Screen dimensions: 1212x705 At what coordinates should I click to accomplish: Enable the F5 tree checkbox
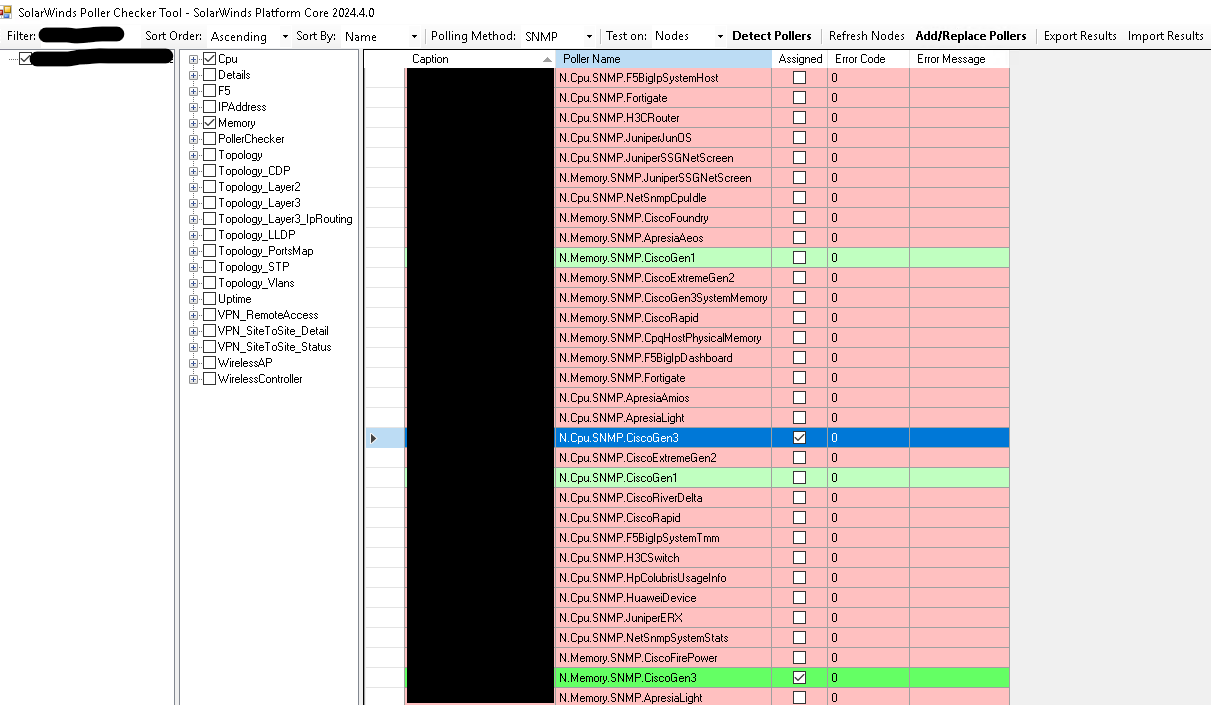coord(209,91)
